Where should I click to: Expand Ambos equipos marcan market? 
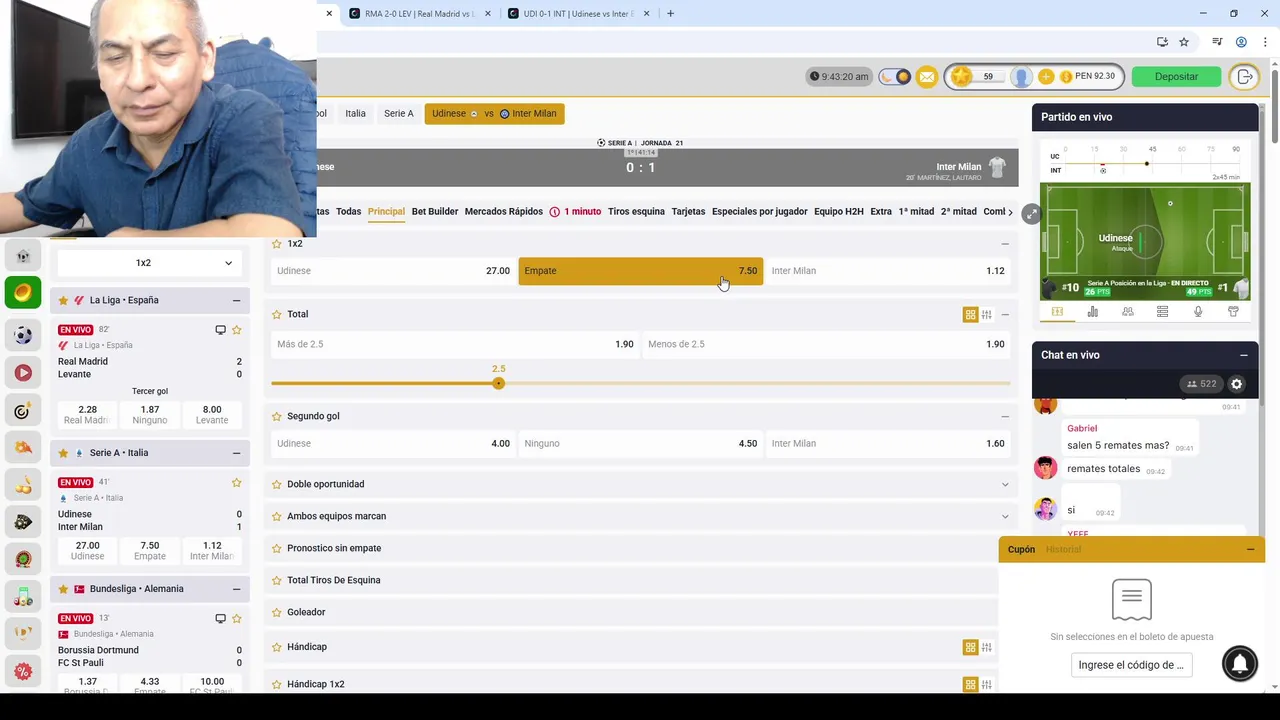[x=1005, y=516]
